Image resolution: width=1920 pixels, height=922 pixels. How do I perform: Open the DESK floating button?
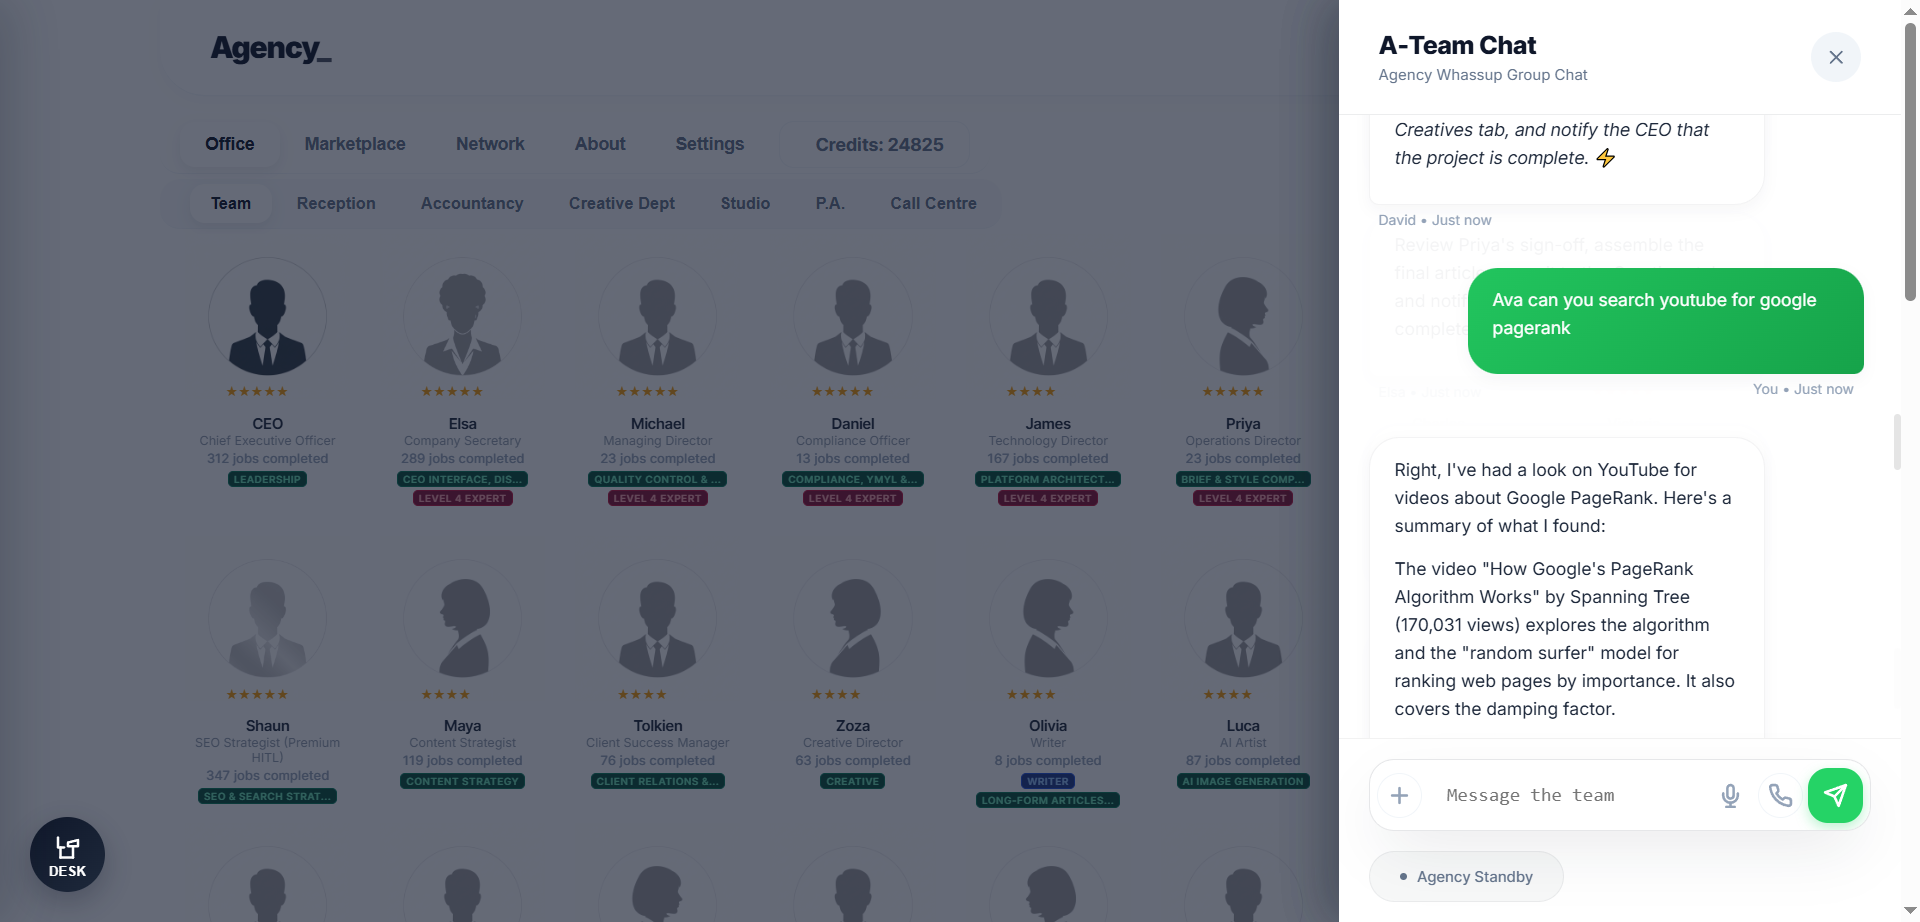point(67,855)
